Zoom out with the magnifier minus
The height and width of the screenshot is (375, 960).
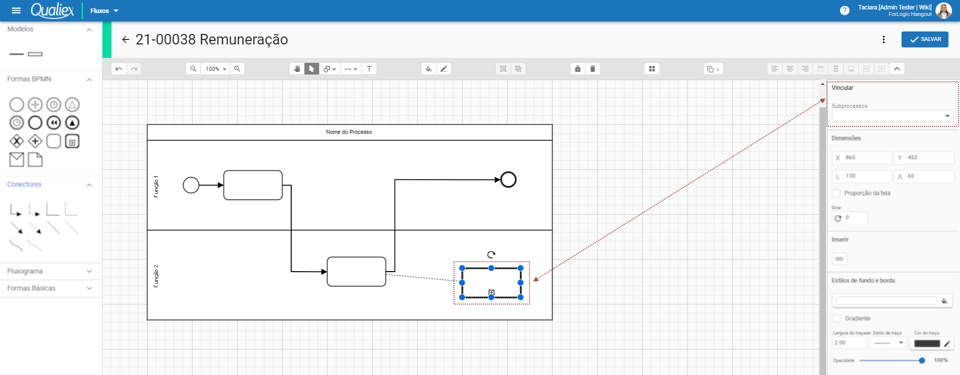click(x=193, y=69)
